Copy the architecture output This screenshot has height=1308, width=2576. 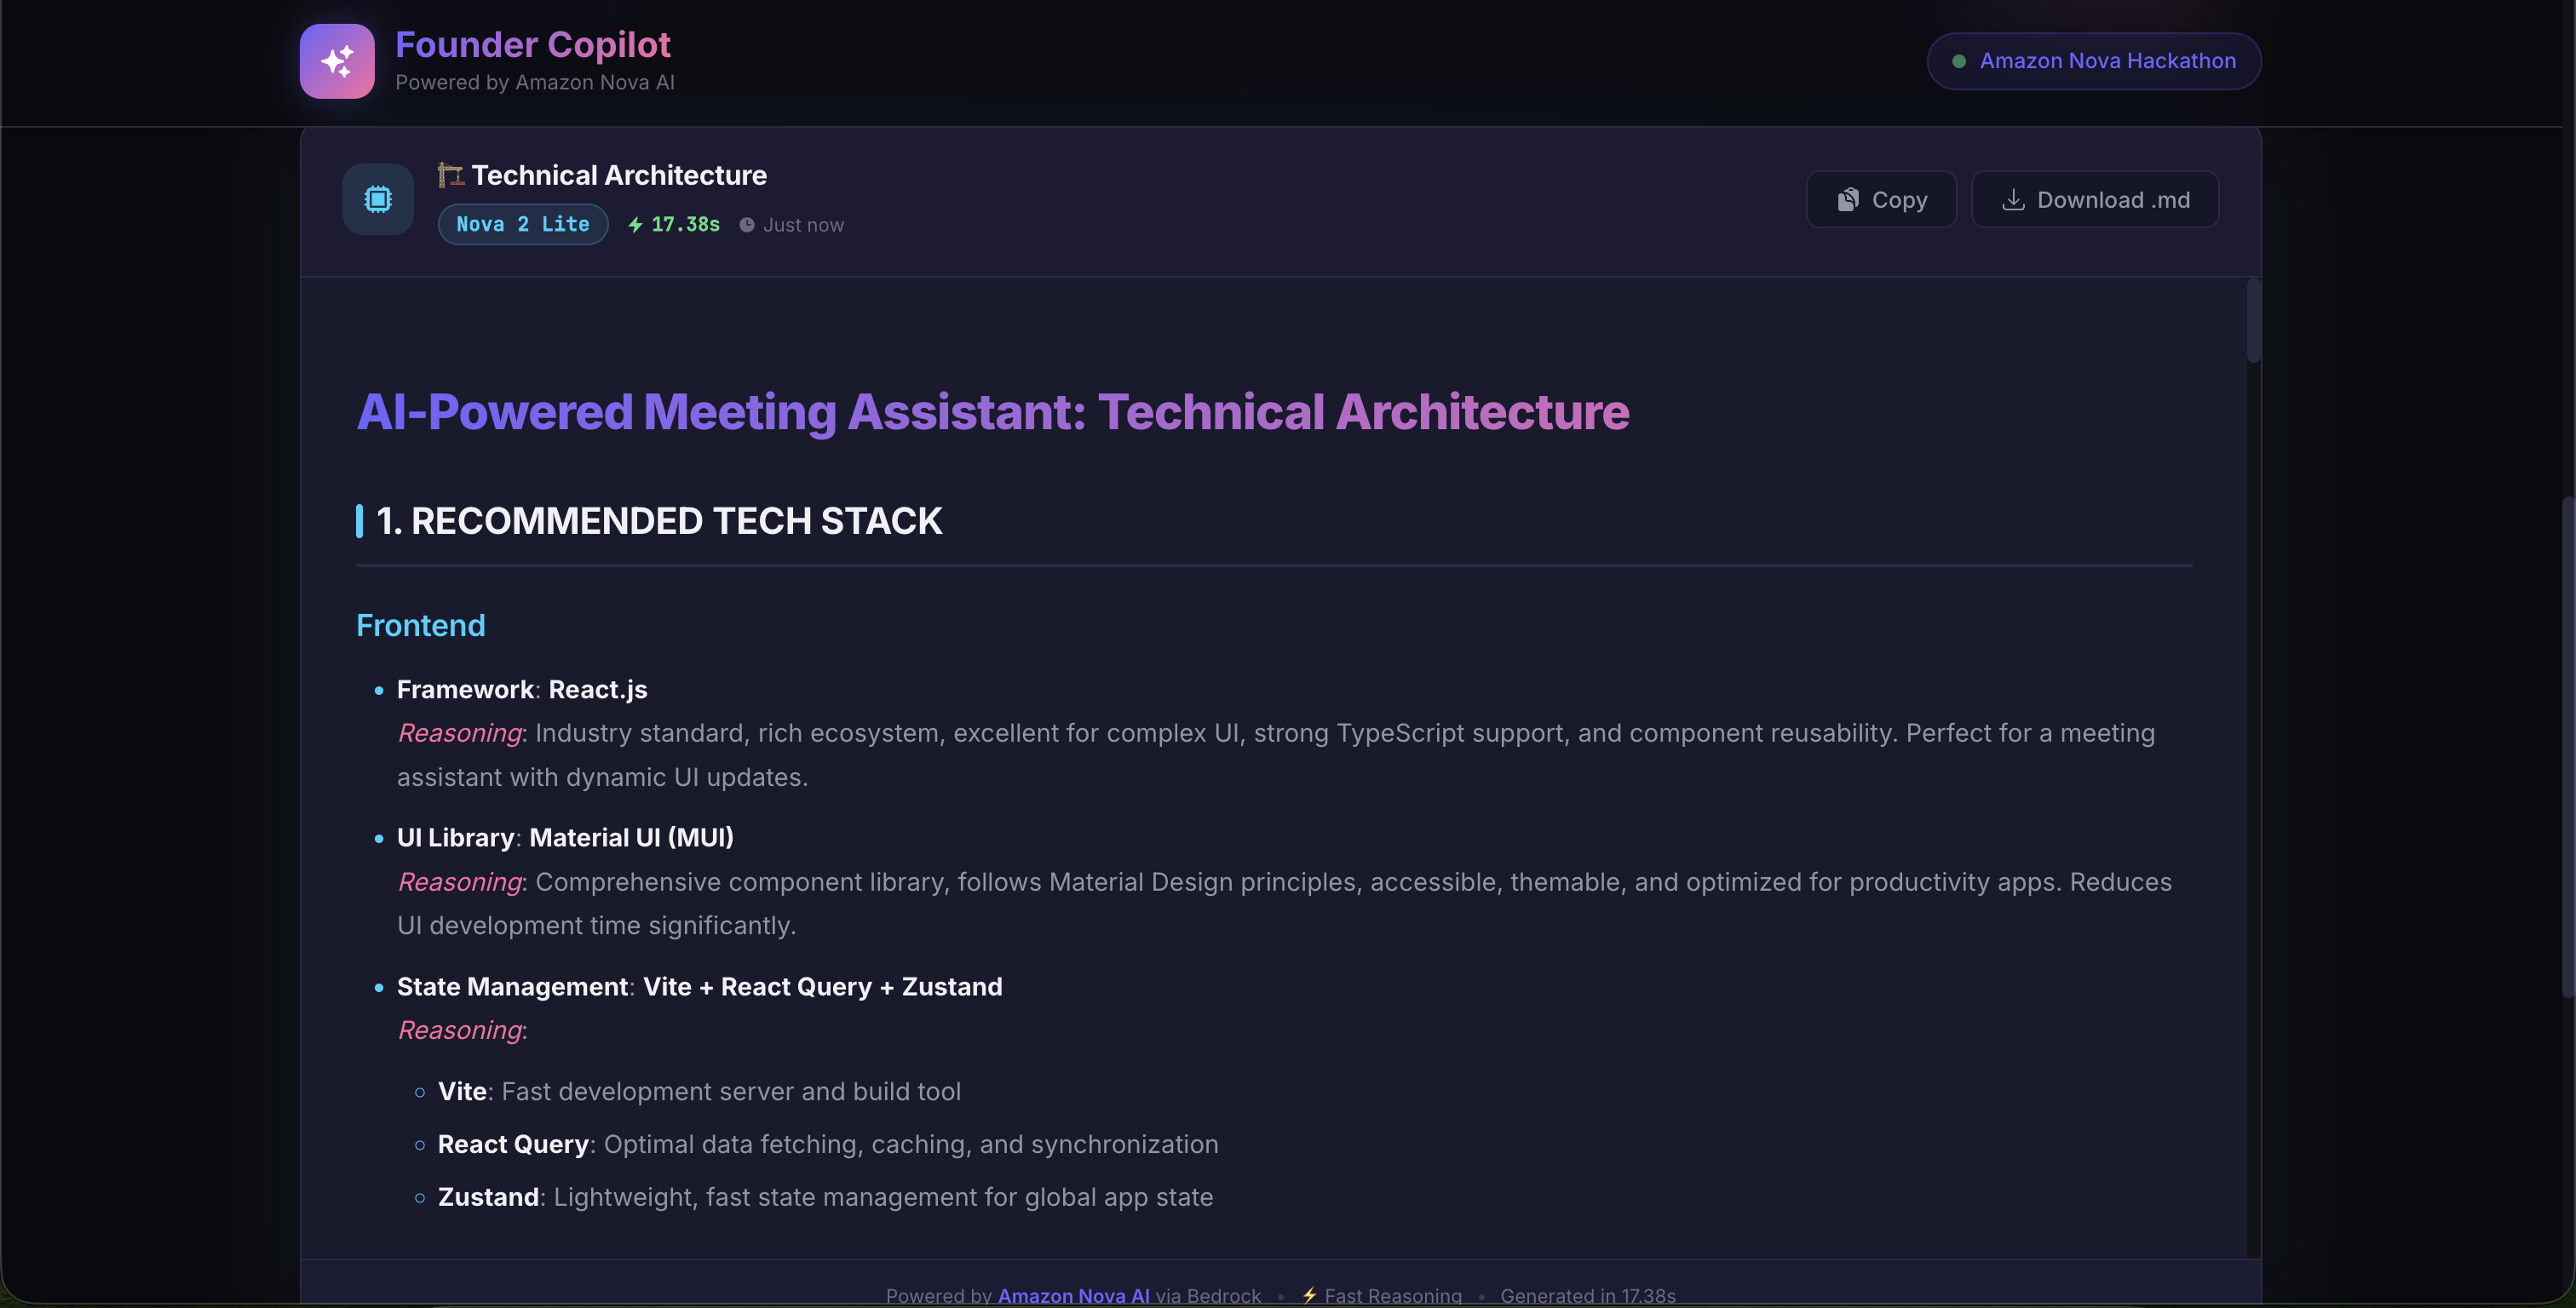coord(1881,200)
